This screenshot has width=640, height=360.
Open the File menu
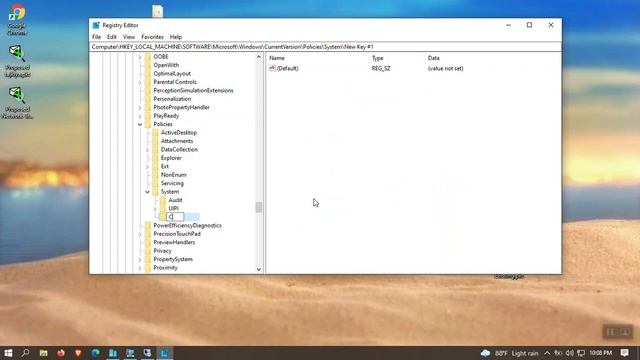pyautogui.click(x=96, y=37)
